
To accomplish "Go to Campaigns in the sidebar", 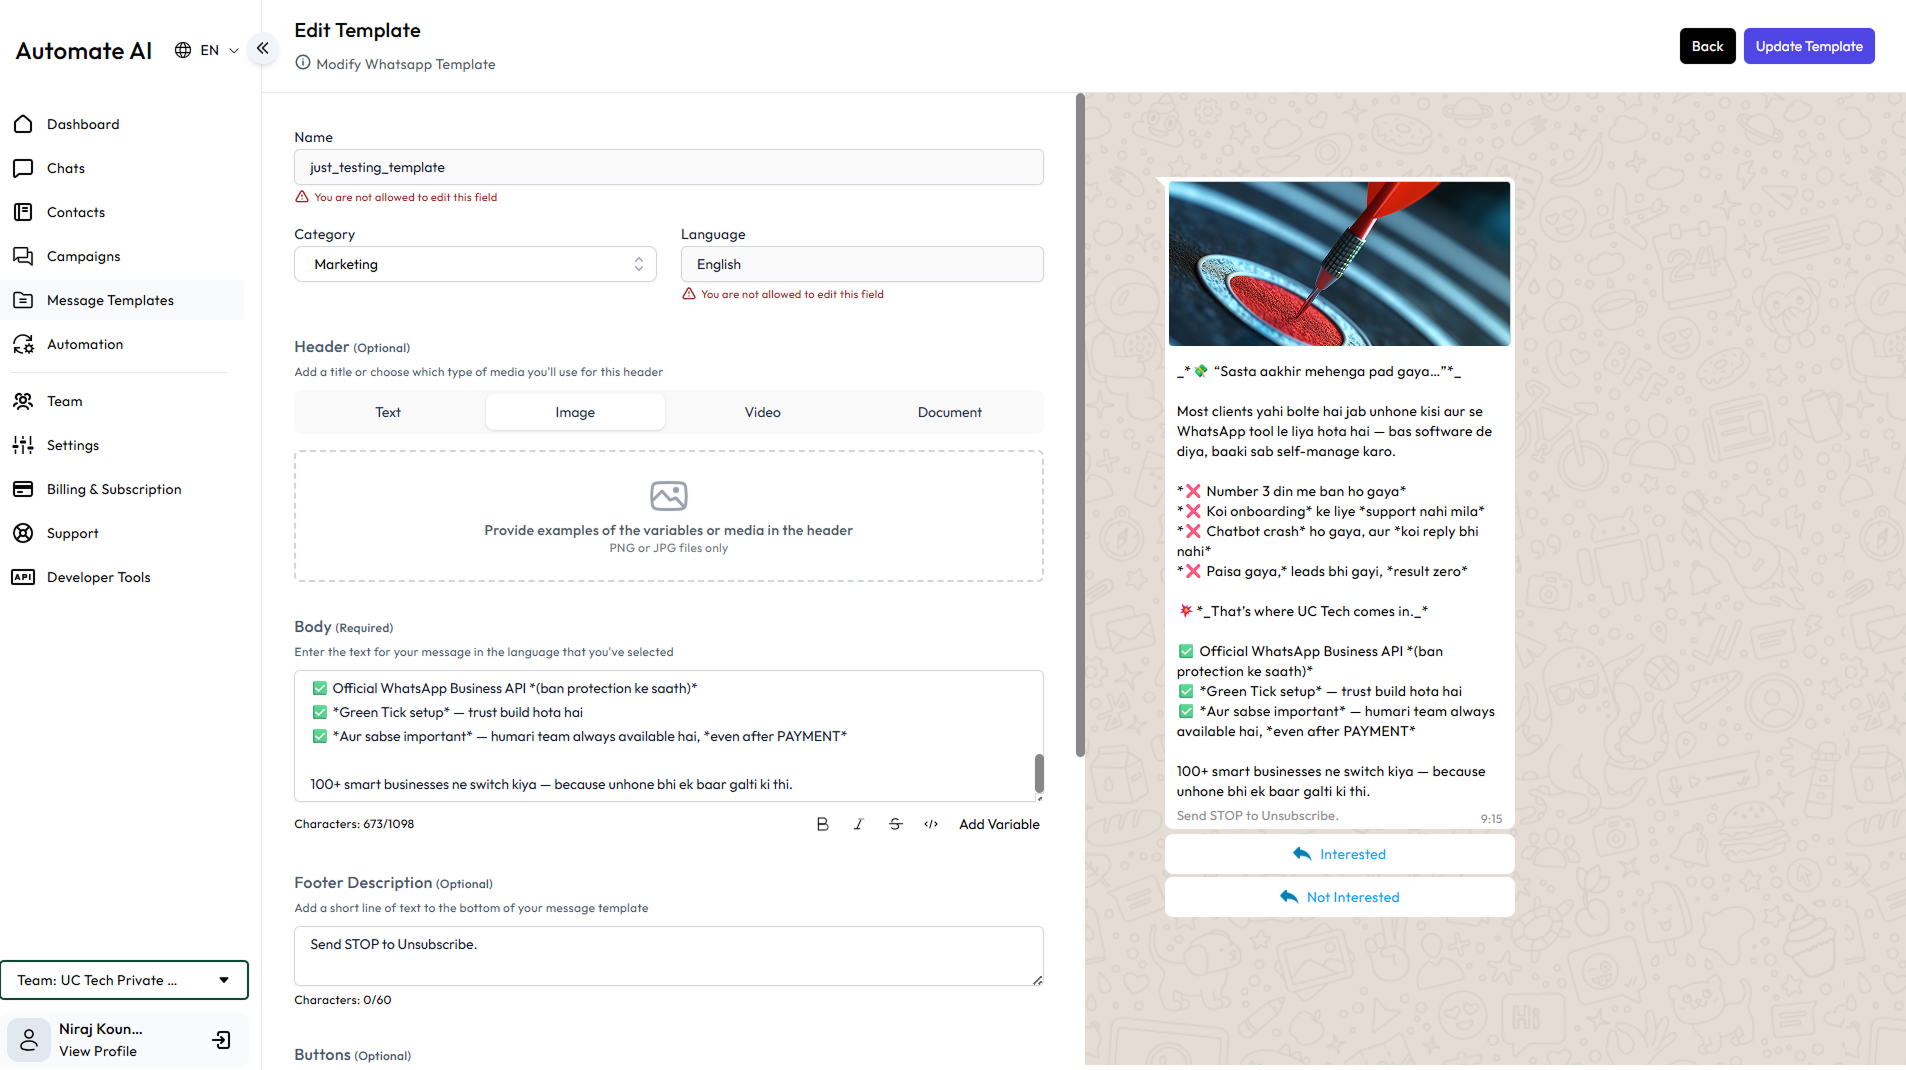I will (x=83, y=256).
